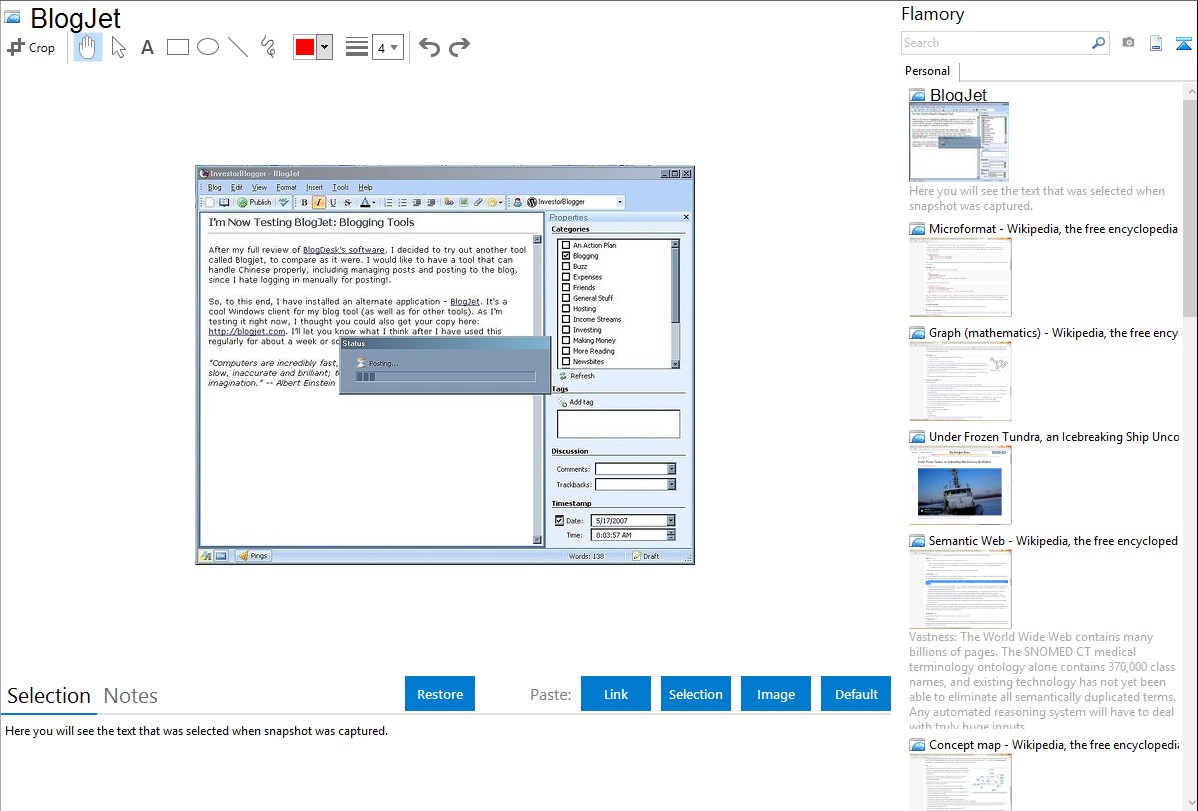
Task: Toggle the Date timestamp checkbox
Action: tap(559, 521)
